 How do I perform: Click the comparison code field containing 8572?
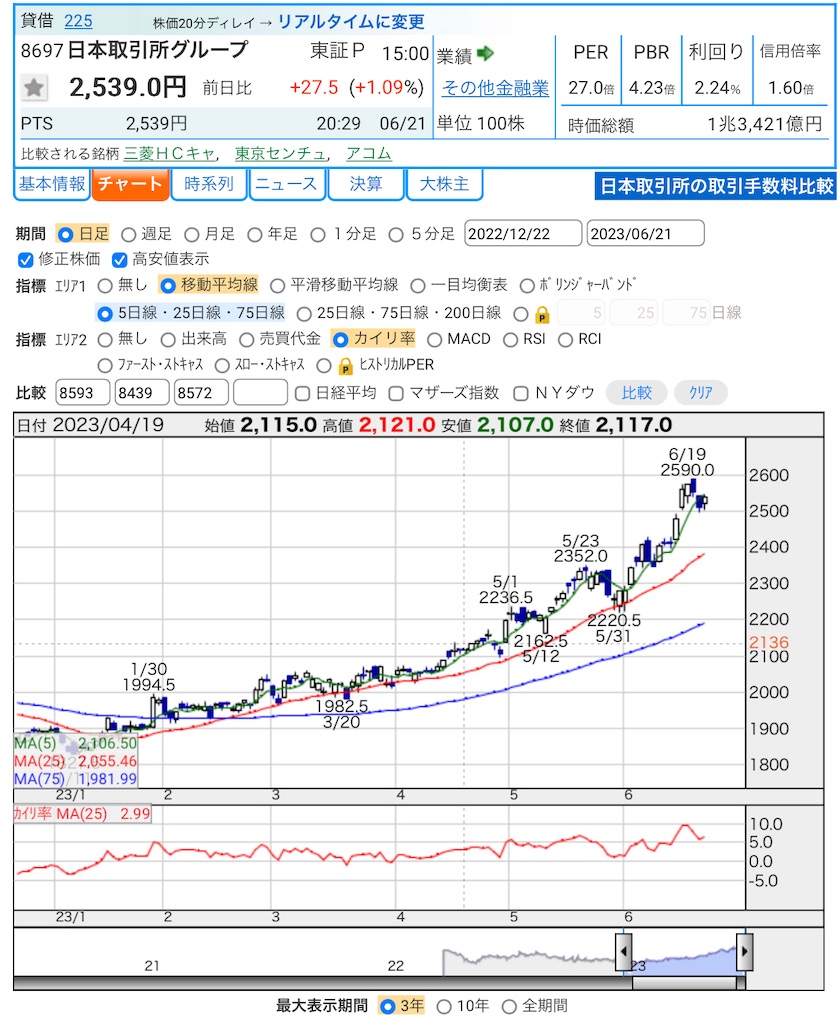[201, 393]
